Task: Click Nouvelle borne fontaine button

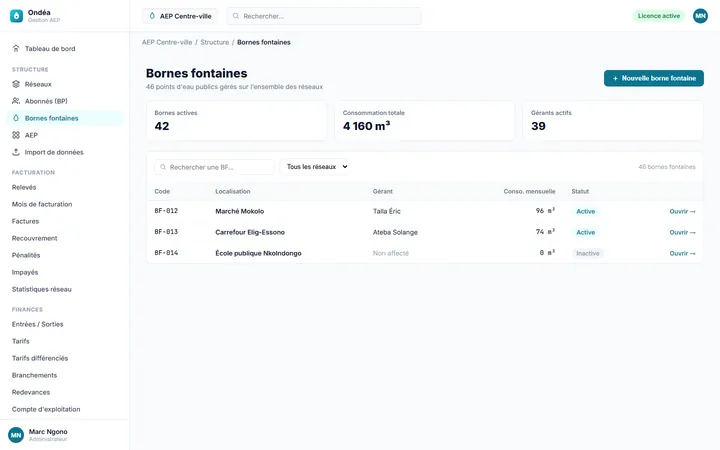Action: point(654,78)
